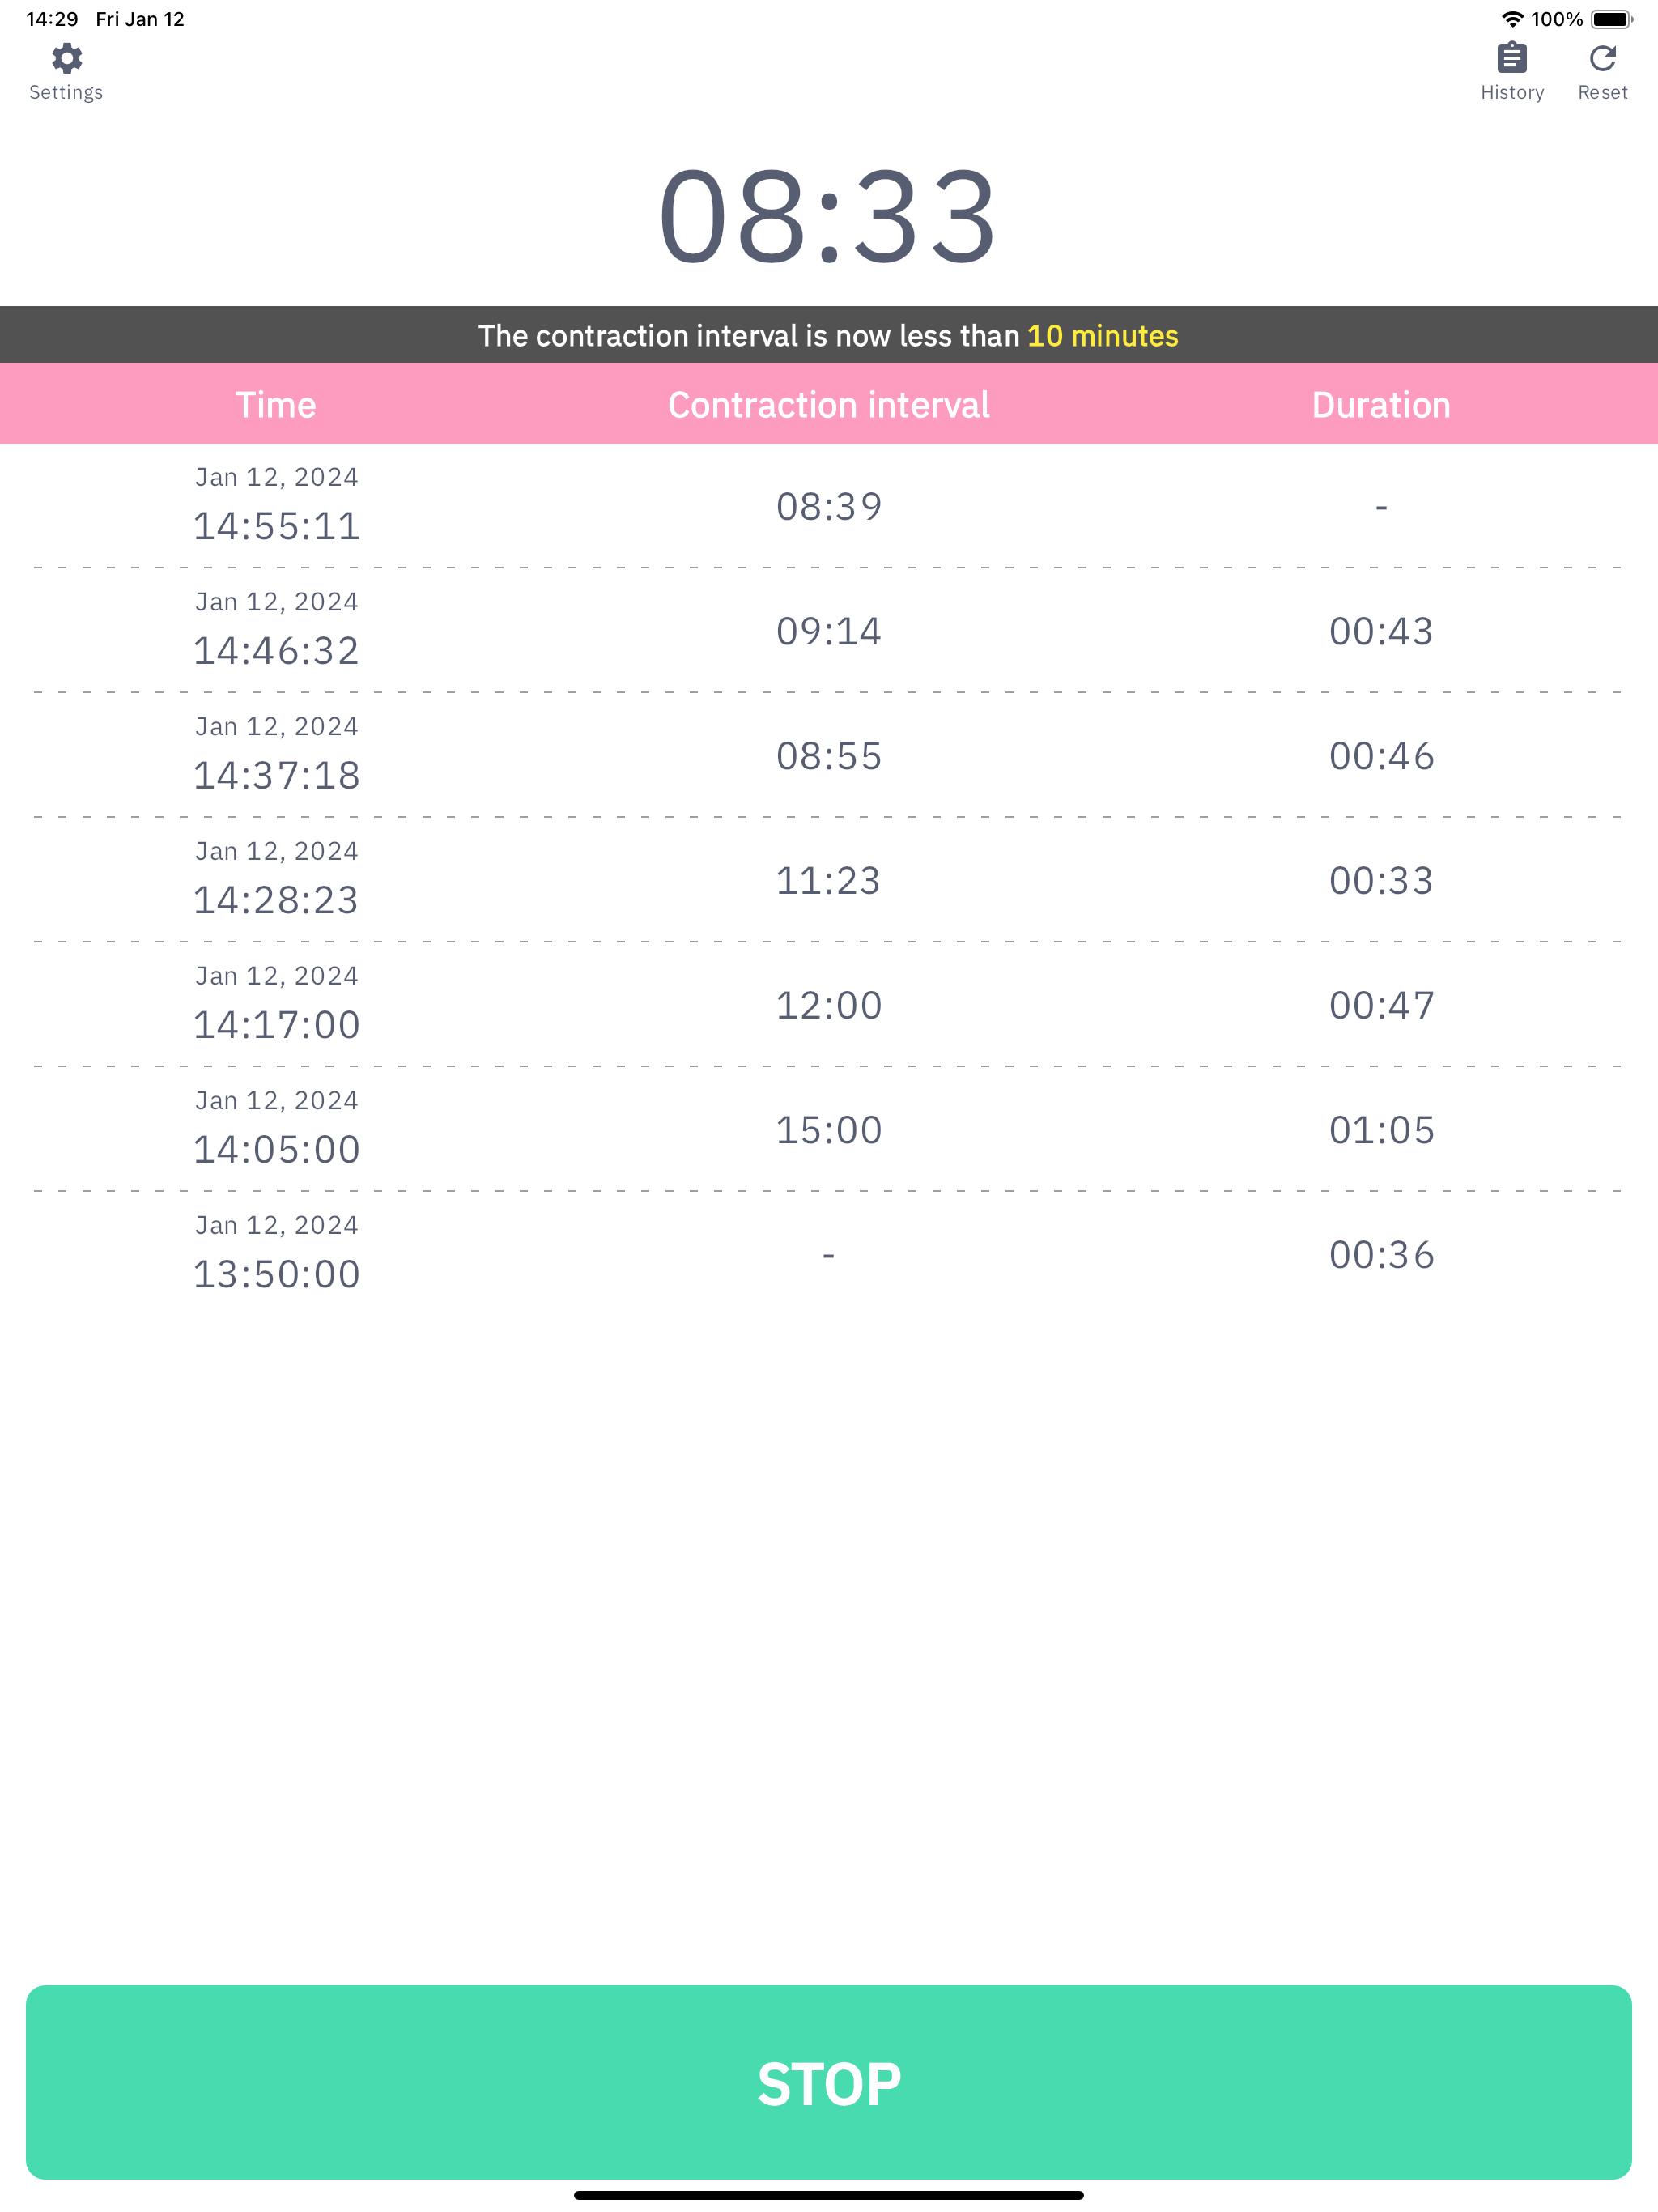
Task: Open the History clipboard icon
Action: [x=1511, y=59]
